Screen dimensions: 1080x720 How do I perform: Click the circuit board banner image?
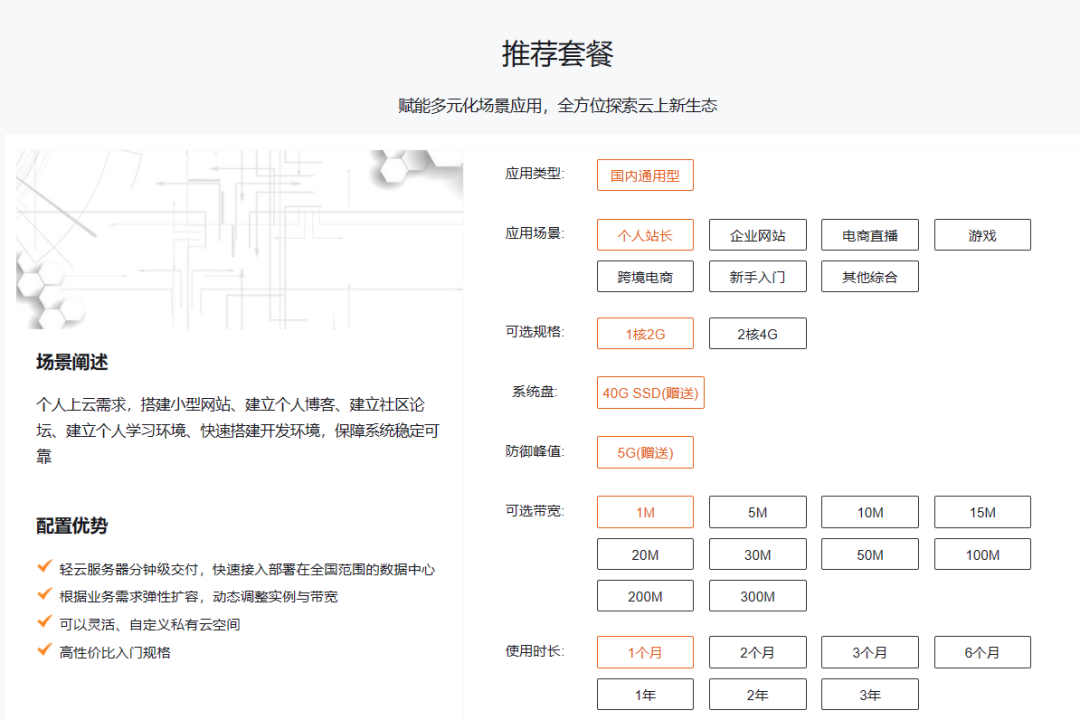tap(239, 239)
